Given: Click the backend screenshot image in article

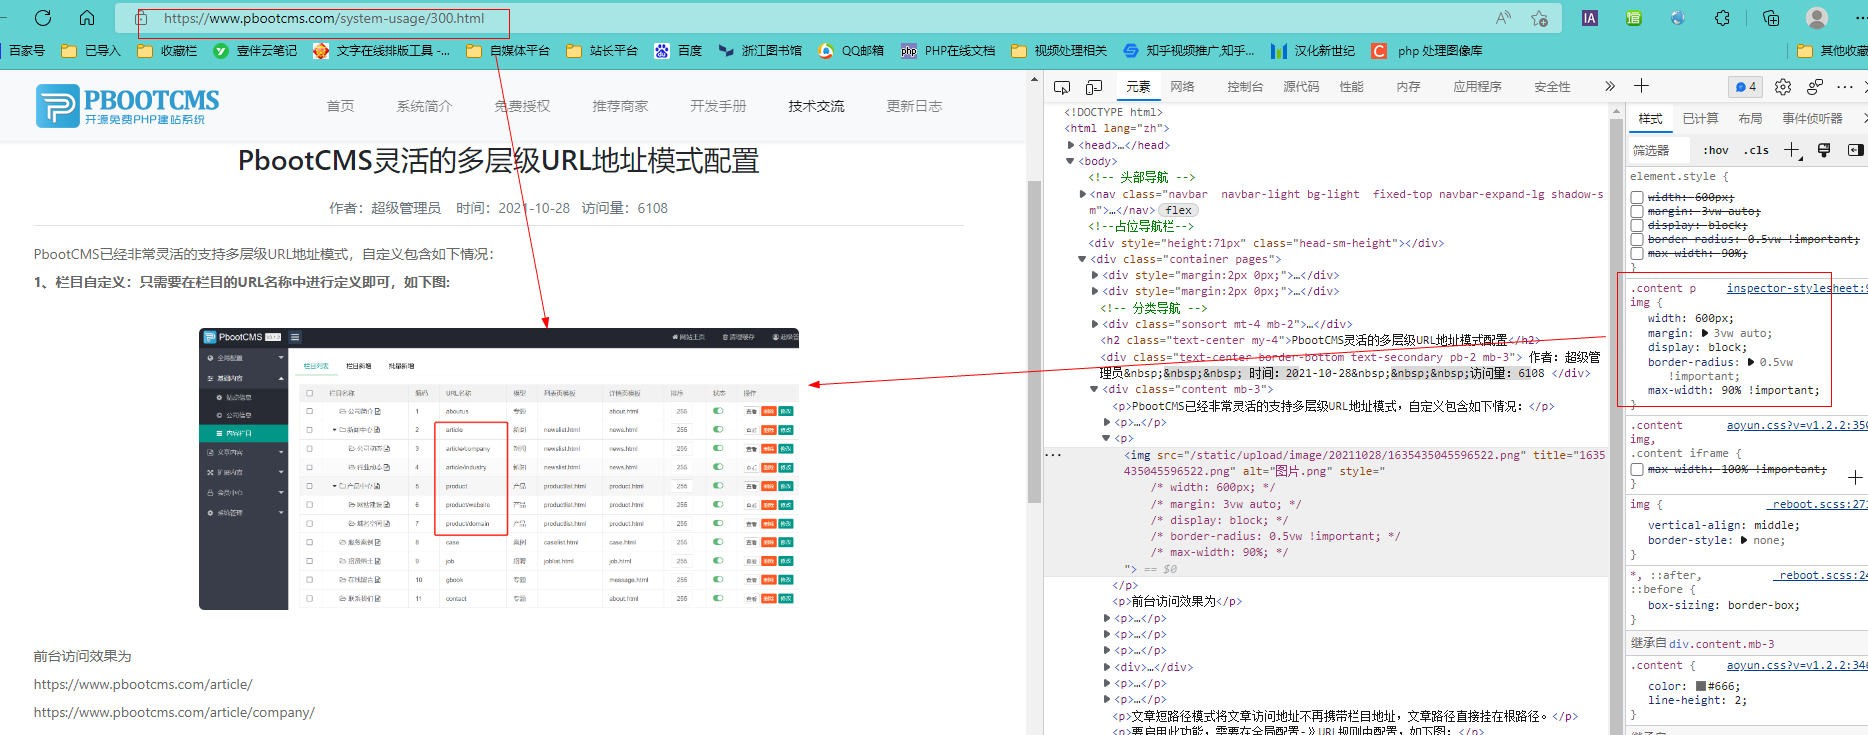Looking at the screenshot, I should [x=499, y=469].
